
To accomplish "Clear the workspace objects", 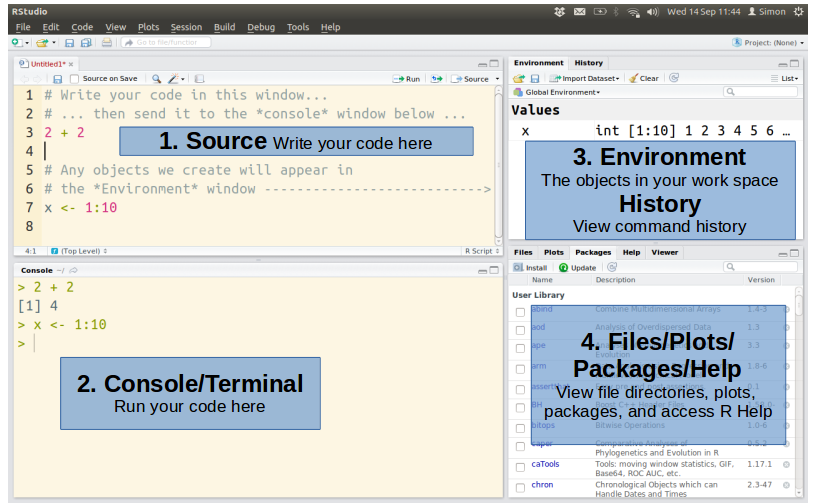I will (x=644, y=78).
